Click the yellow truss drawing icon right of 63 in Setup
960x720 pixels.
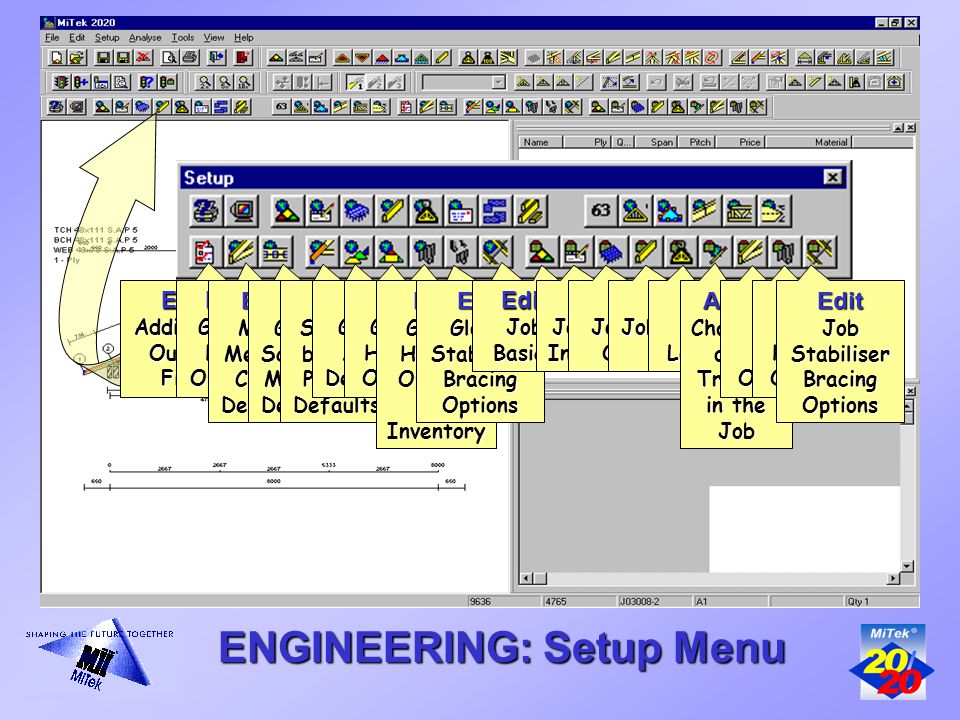click(636, 211)
